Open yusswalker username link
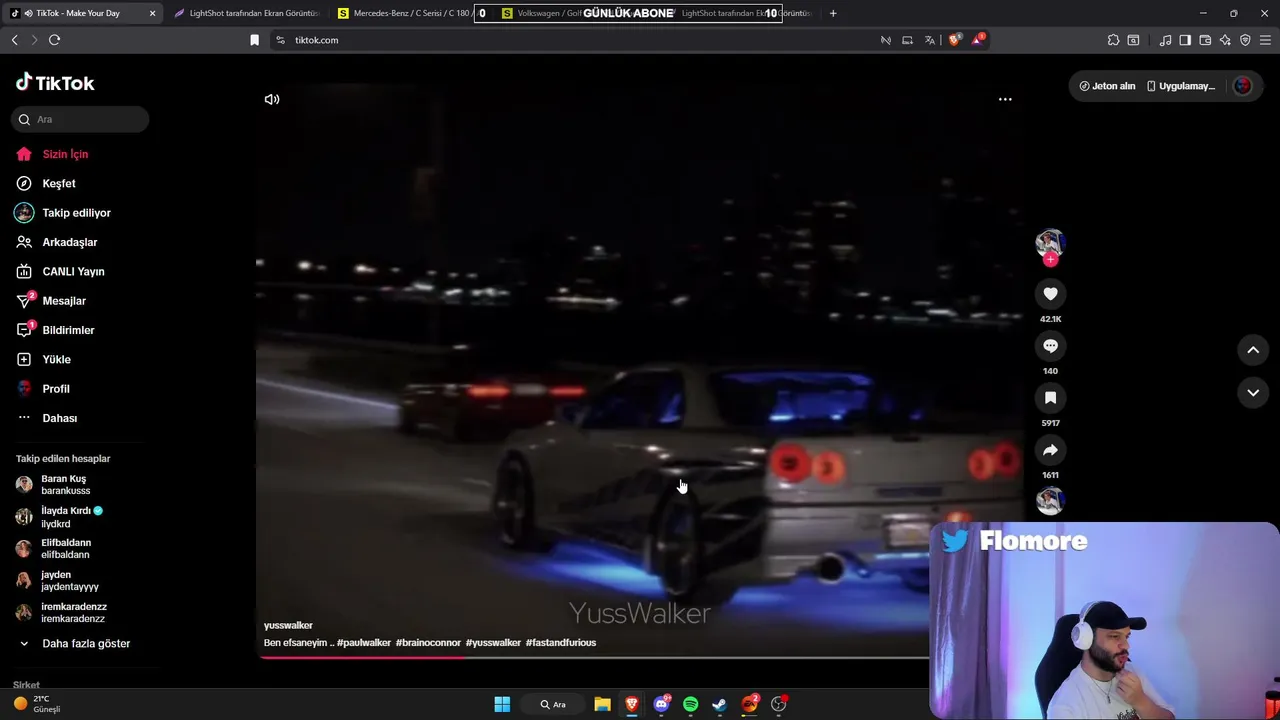Screen dimensions: 1280x720 [288, 625]
